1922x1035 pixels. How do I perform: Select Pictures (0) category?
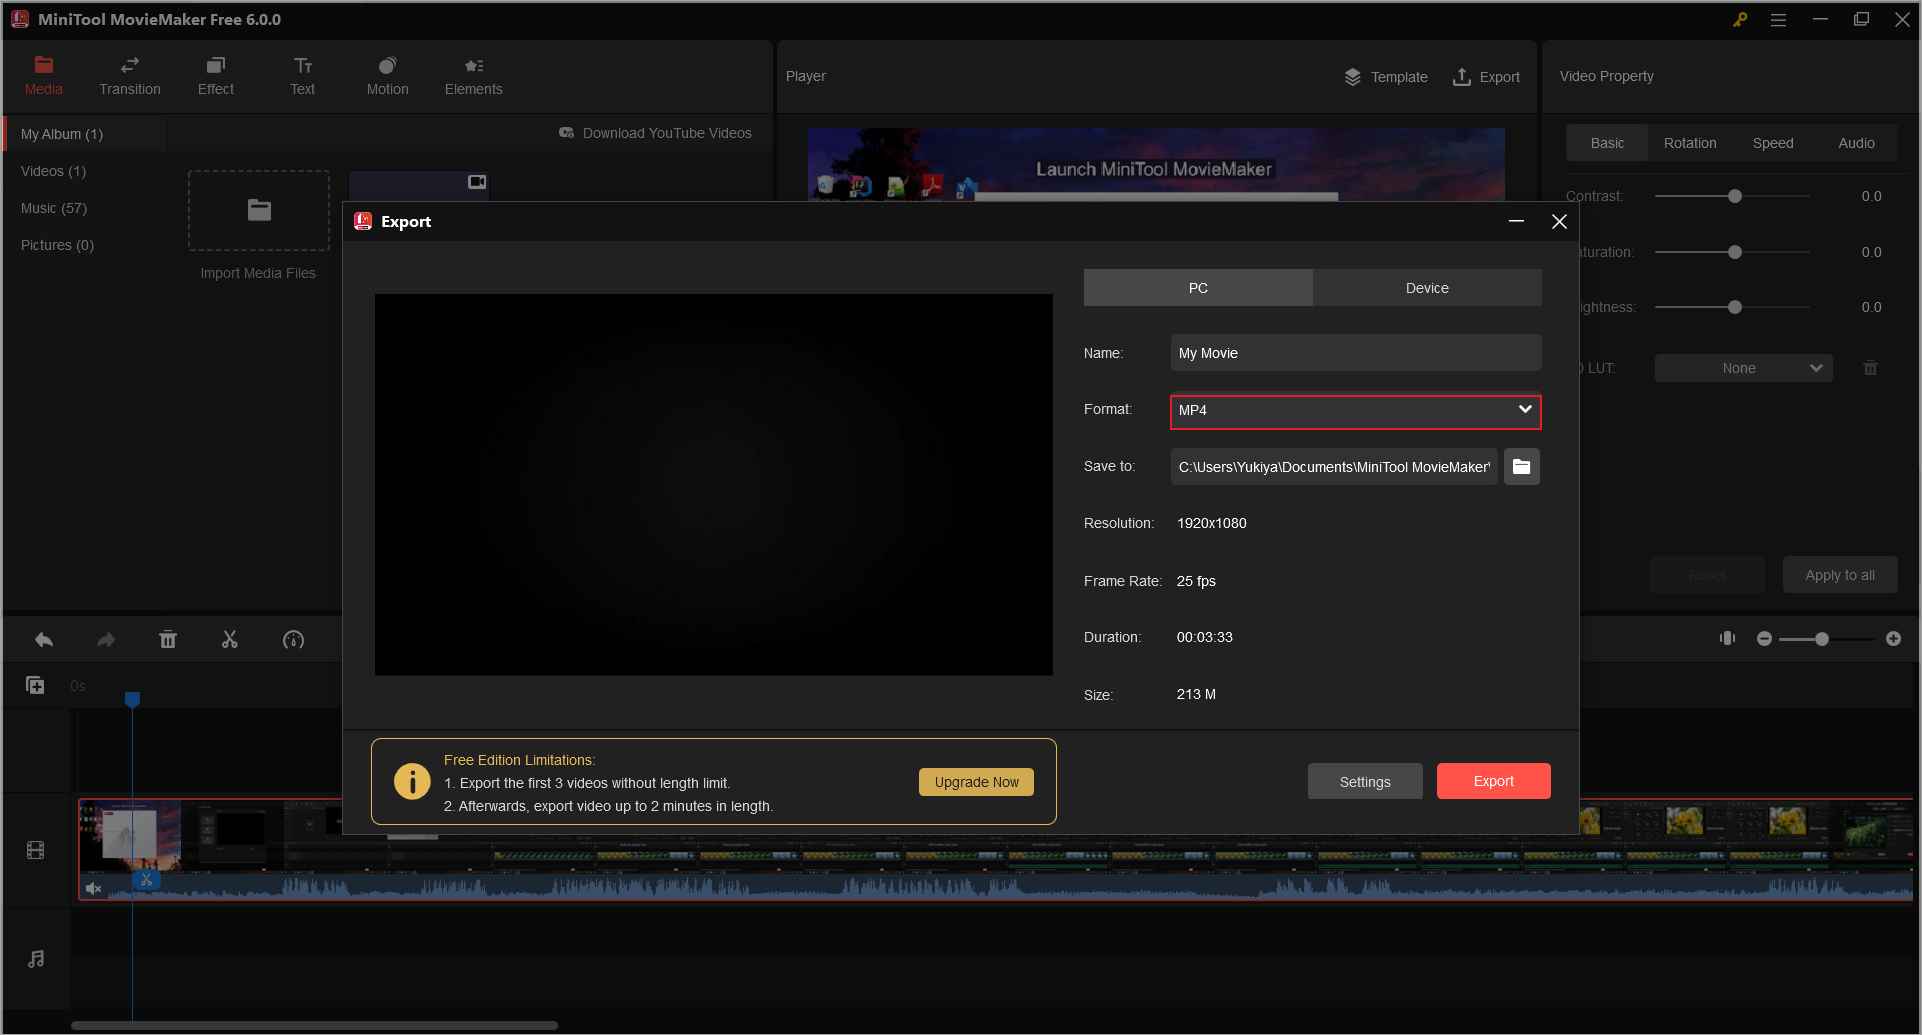point(57,245)
